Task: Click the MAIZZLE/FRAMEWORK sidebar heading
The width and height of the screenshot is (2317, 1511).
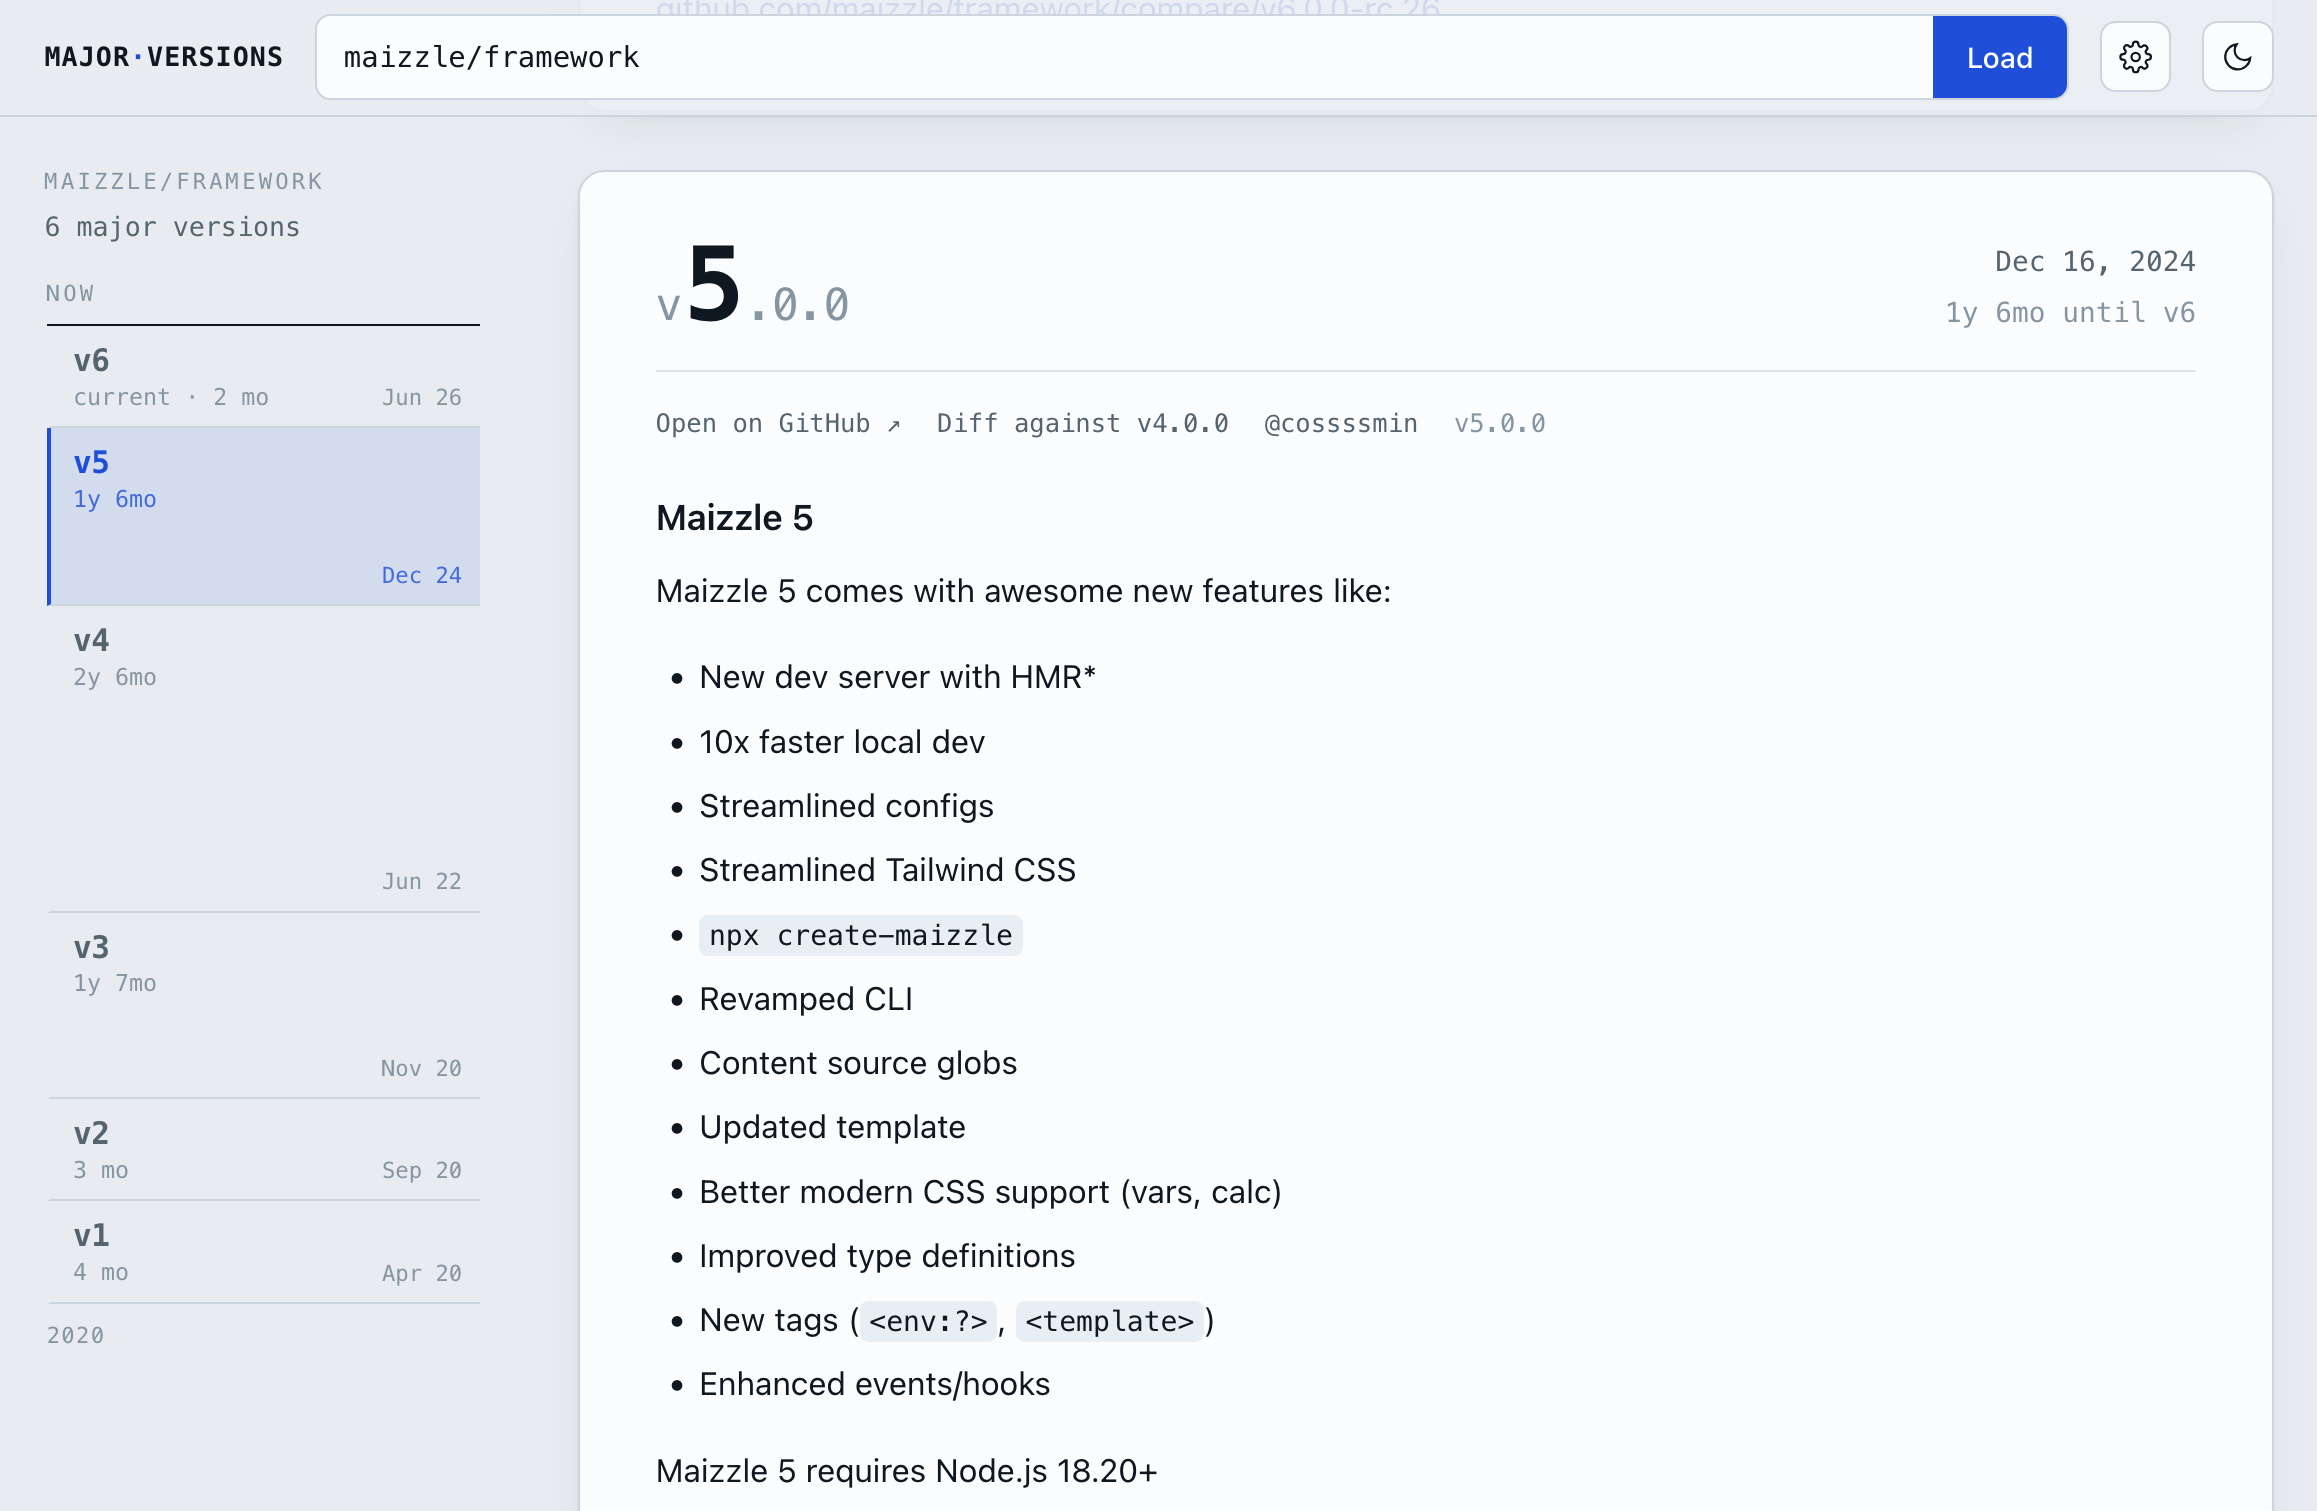Action: (x=183, y=181)
